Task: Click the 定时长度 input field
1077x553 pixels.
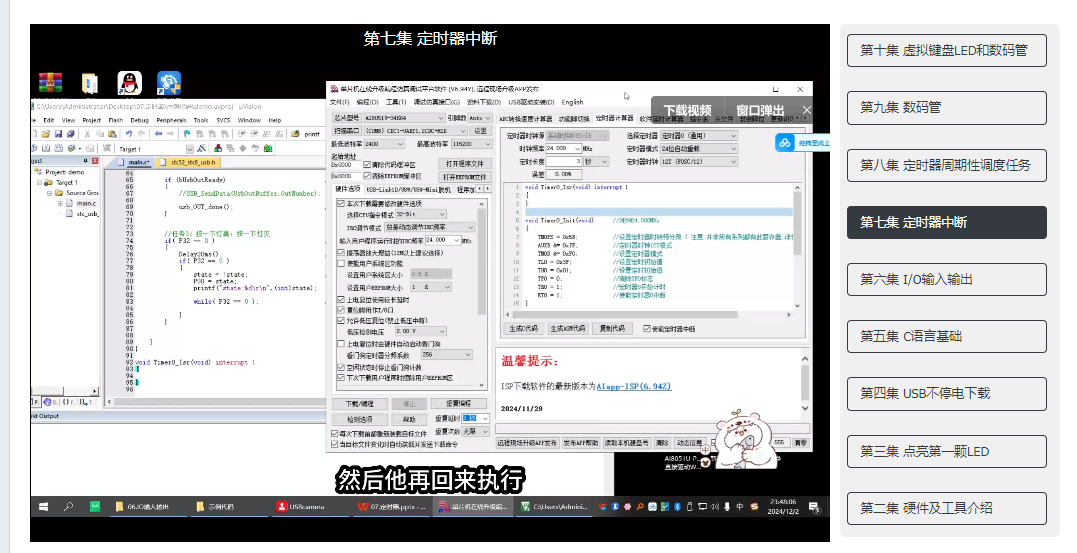Action: (565, 161)
